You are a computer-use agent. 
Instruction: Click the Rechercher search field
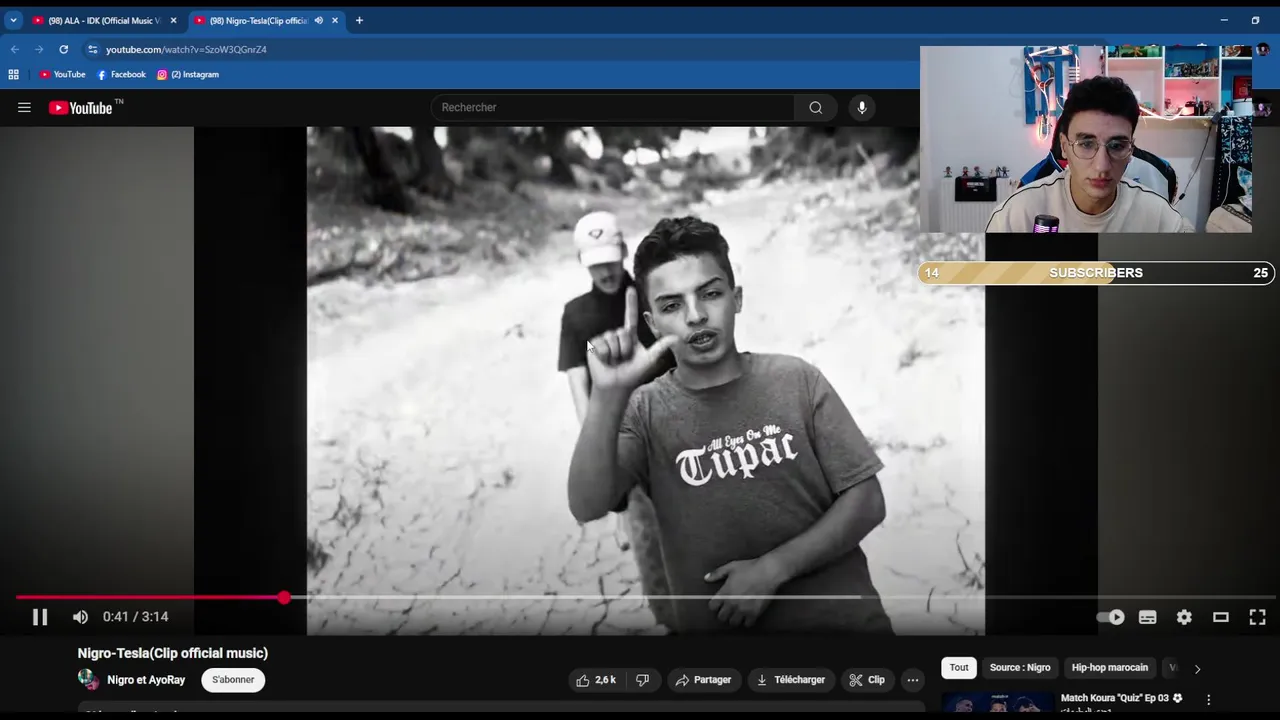pyautogui.click(x=612, y=107)
